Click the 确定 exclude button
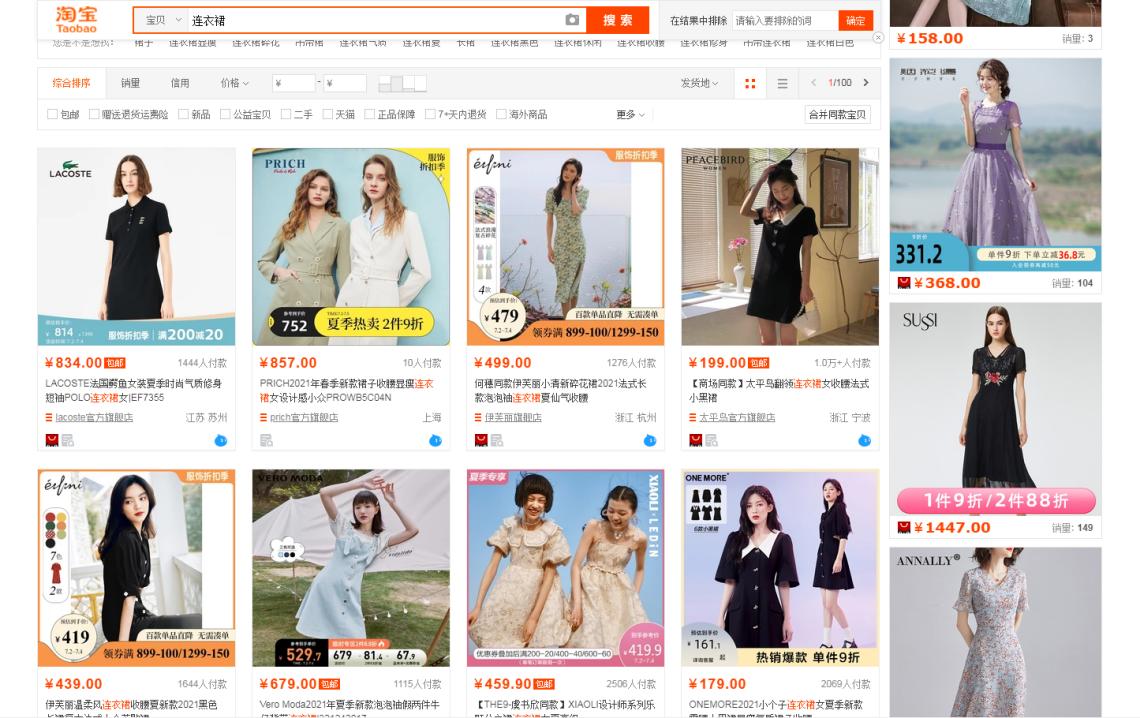Screen dimensions: 1140x718 coord(856,20)
